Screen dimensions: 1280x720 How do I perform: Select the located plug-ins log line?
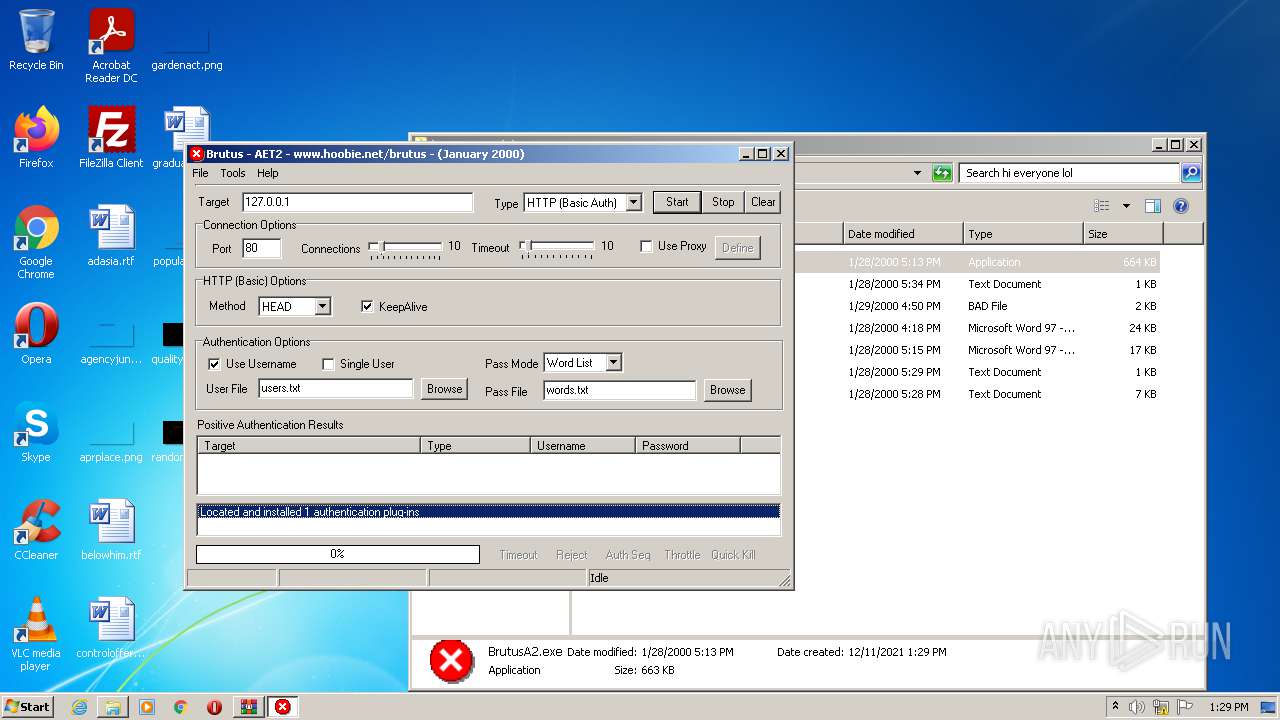pos(488,512)
